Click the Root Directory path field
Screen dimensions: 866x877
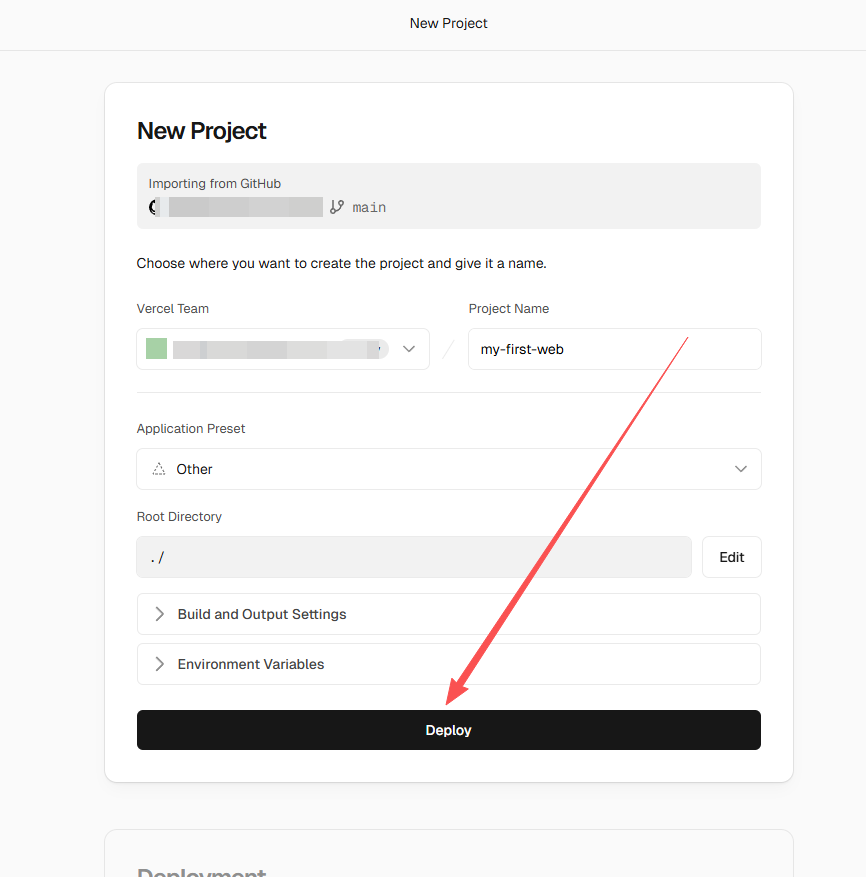[x=414, y=557]
